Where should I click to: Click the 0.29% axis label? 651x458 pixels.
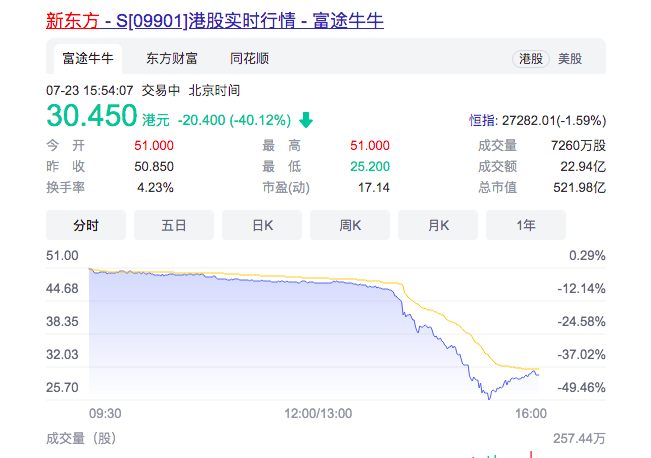coord(587,255)
